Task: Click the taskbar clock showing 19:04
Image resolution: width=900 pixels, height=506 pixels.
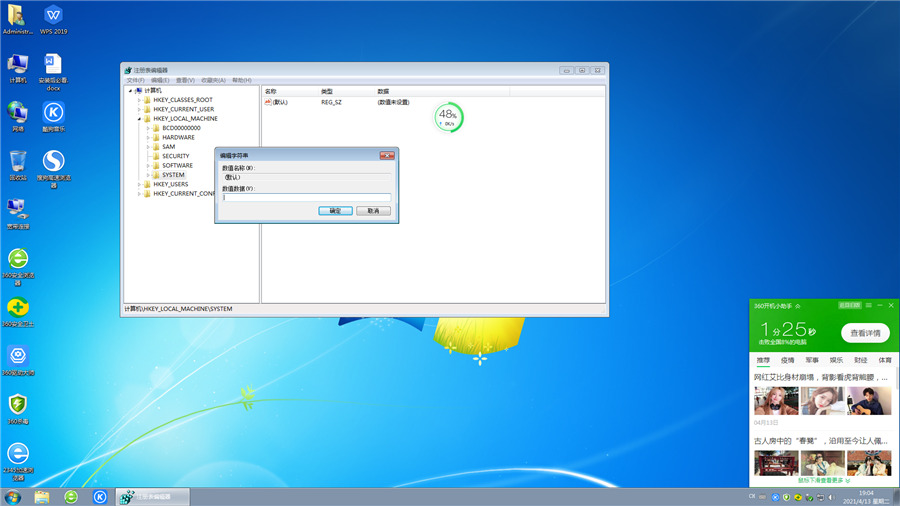Action: point(866,497)
